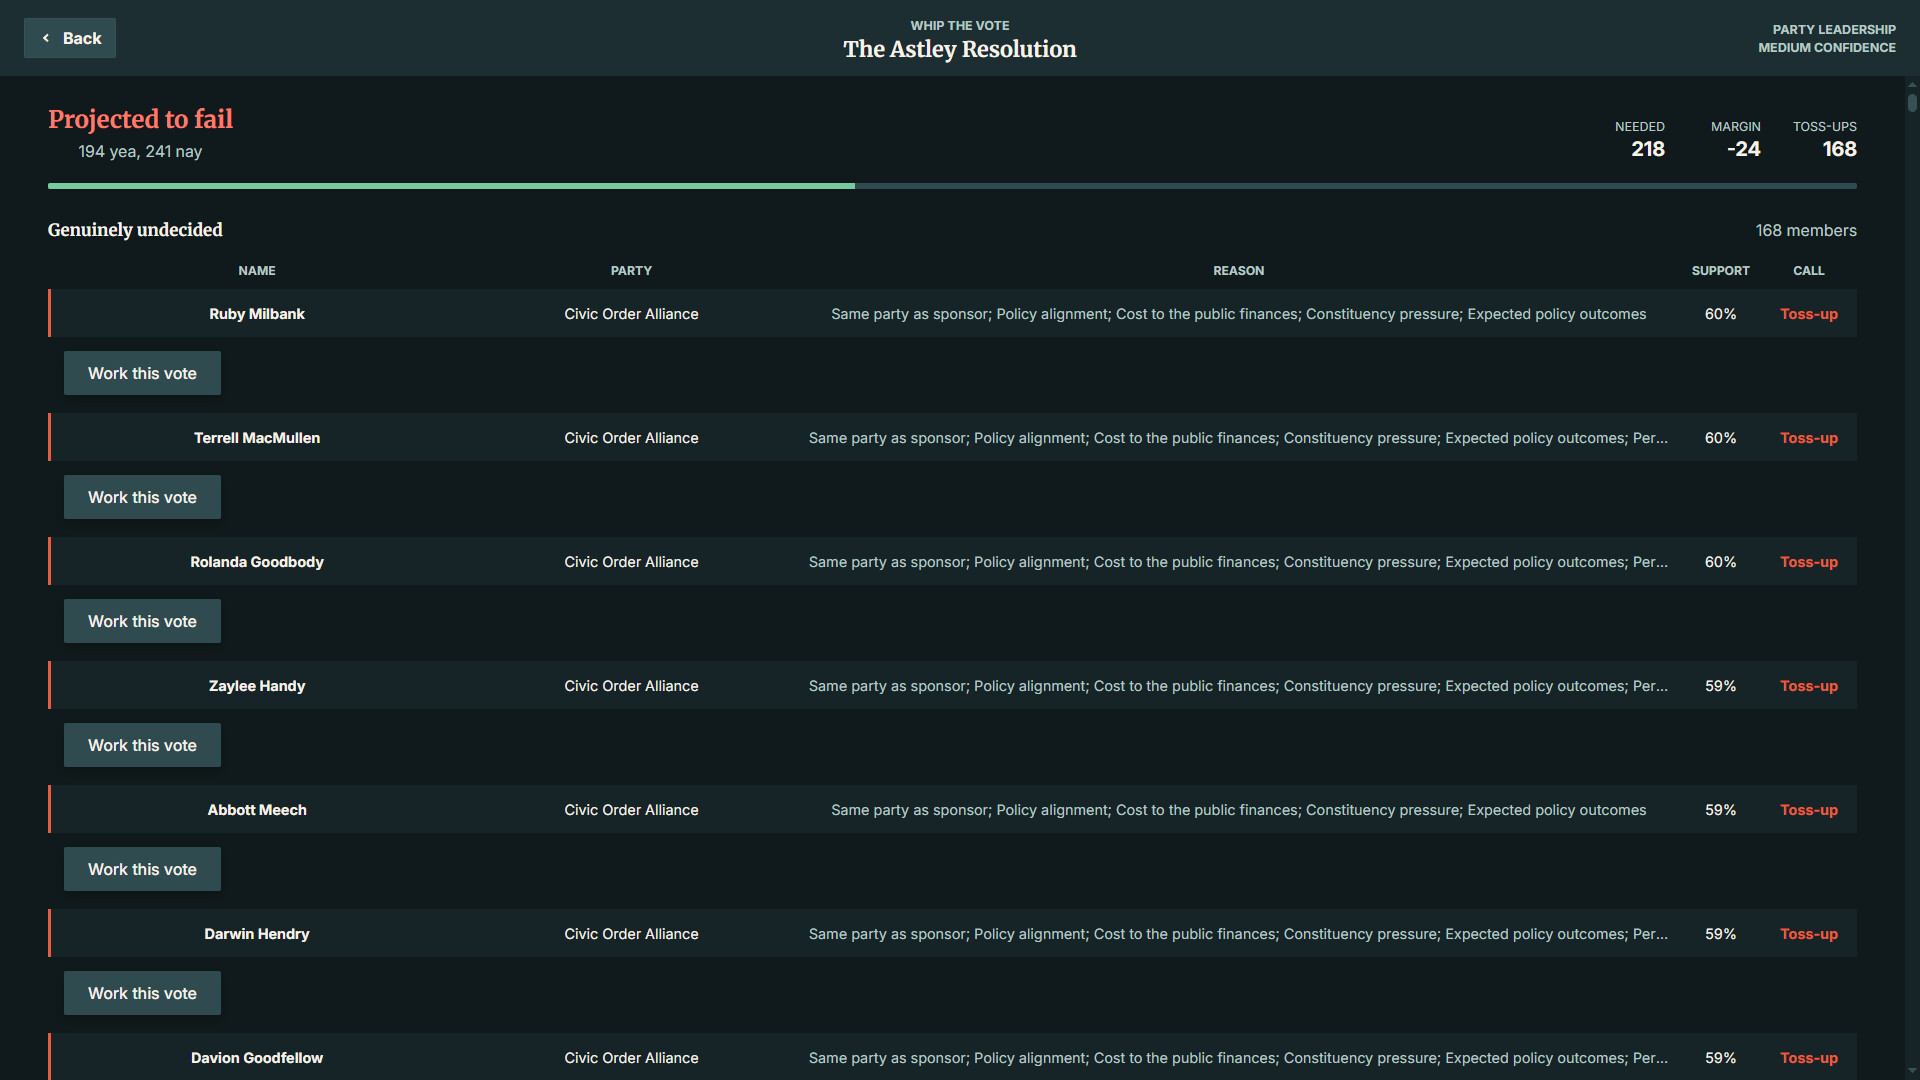Click Work this vote under Ruby Milbank

tap(142, 373)
